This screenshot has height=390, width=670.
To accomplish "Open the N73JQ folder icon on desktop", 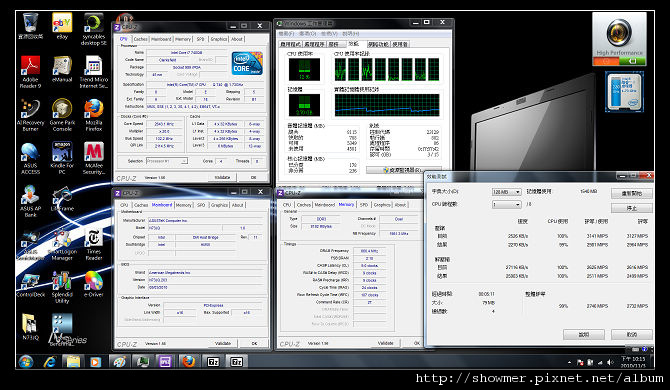I will (x=30, y=327).
